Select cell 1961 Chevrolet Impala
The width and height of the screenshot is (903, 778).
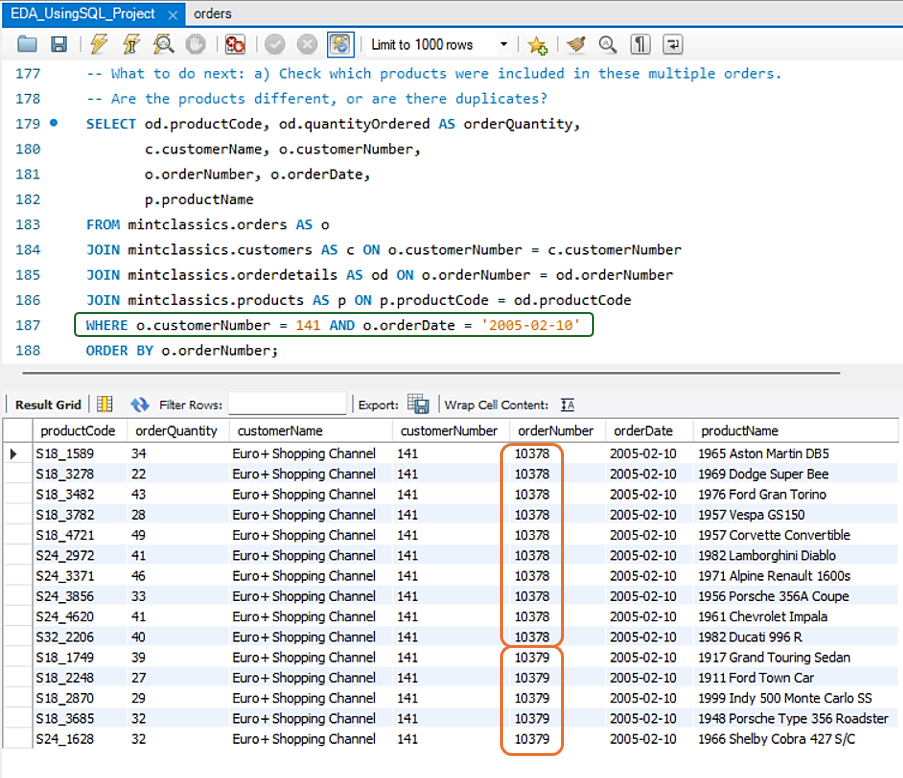coord(795,617)
